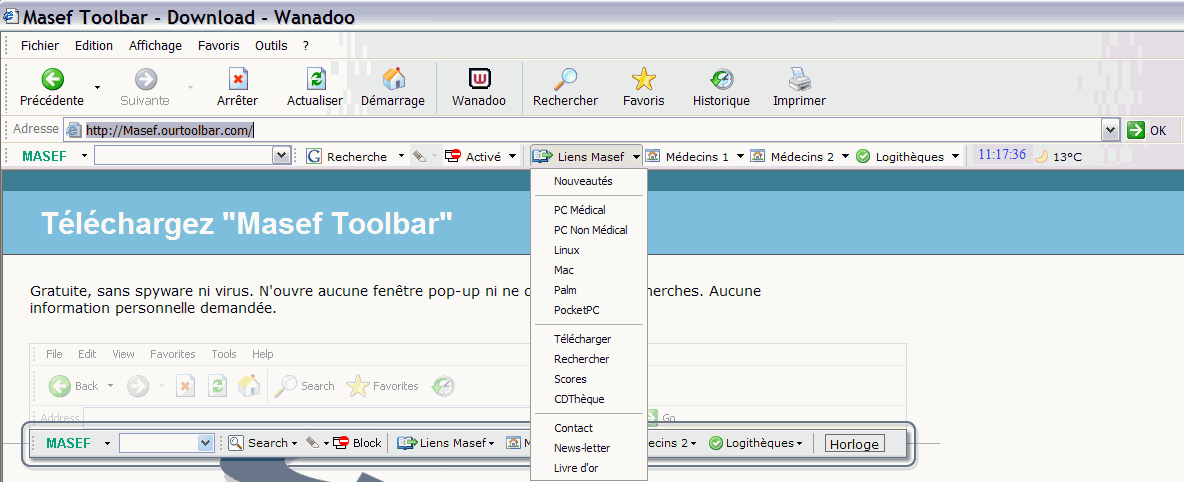Open the ? help menu
Screen dimensions: 1184x482
[306, 45]
